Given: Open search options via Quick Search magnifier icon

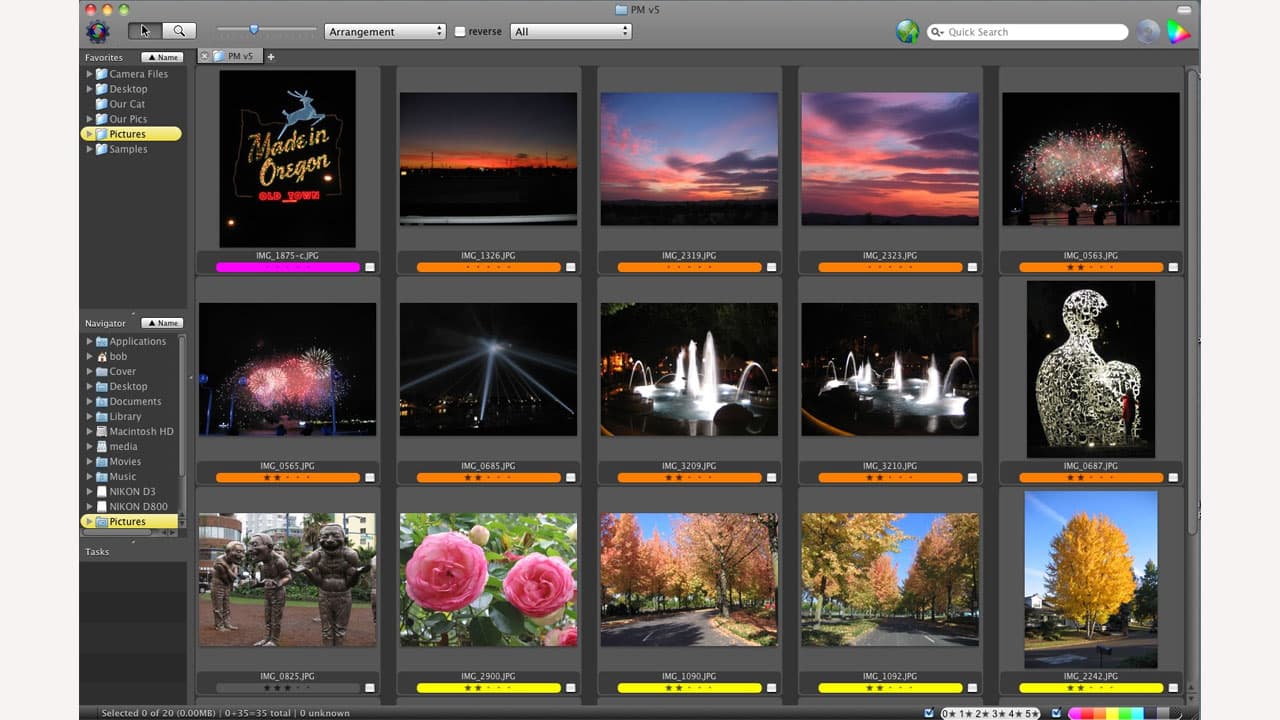Looking at the screenshot, I should [938, 32].
